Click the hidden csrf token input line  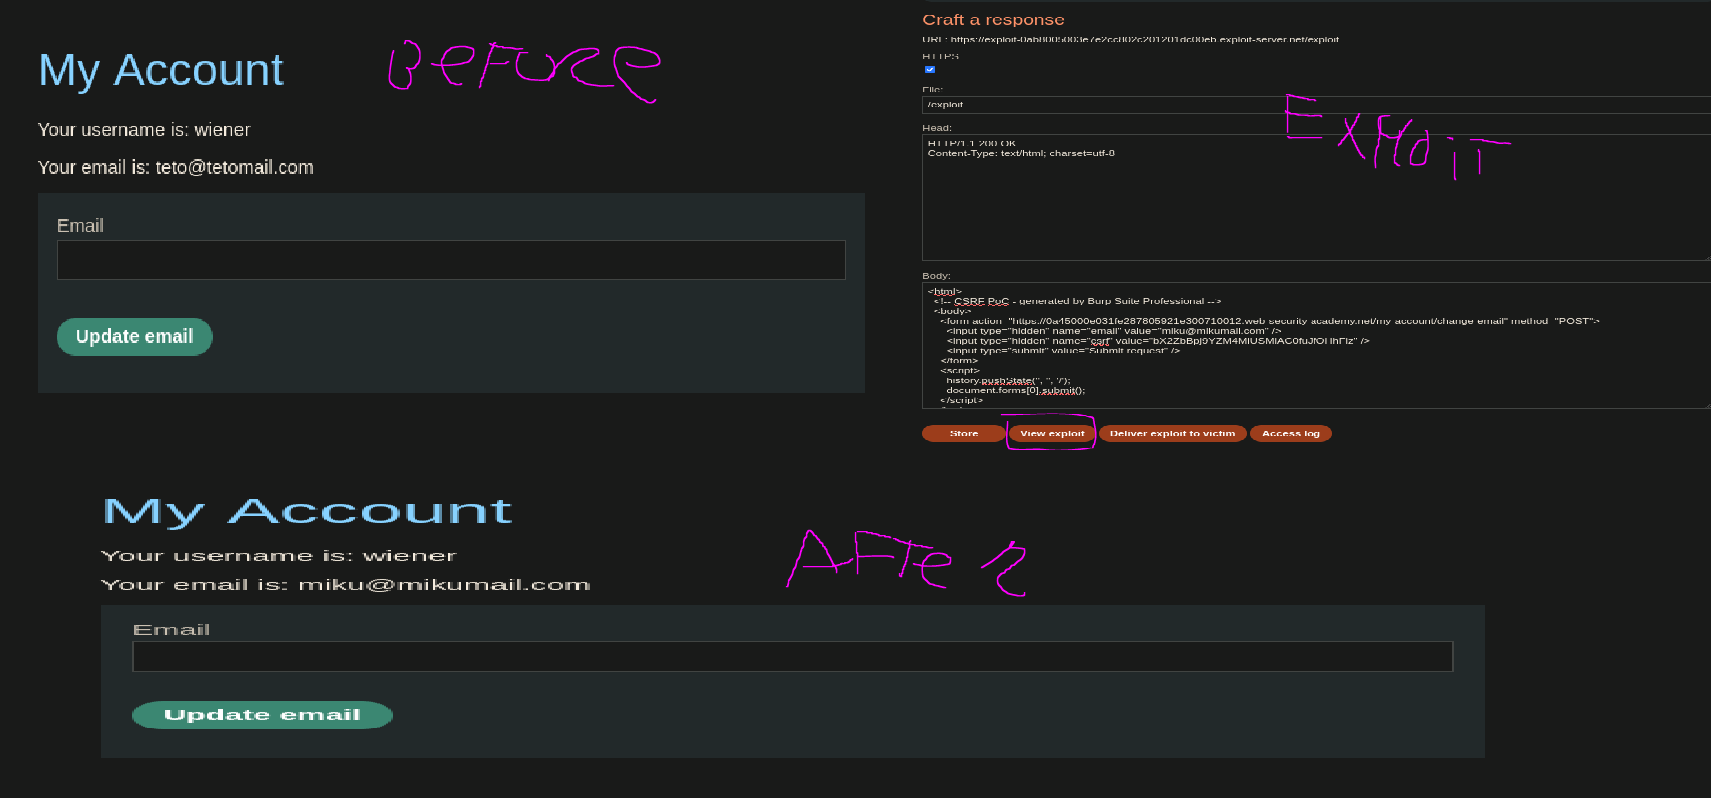click(x=1157, y=341)
